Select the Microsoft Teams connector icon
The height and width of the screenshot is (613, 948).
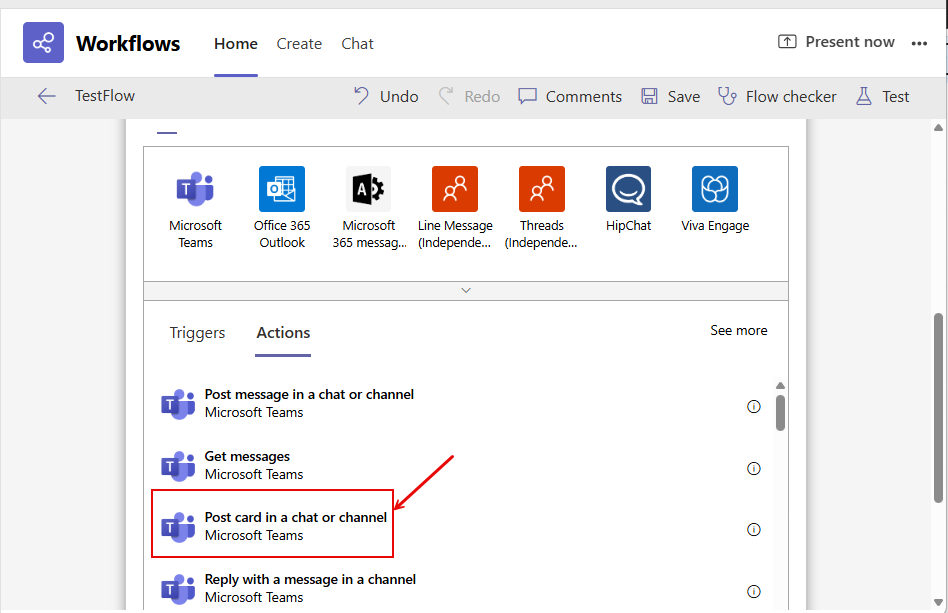(x=195, y=189)
